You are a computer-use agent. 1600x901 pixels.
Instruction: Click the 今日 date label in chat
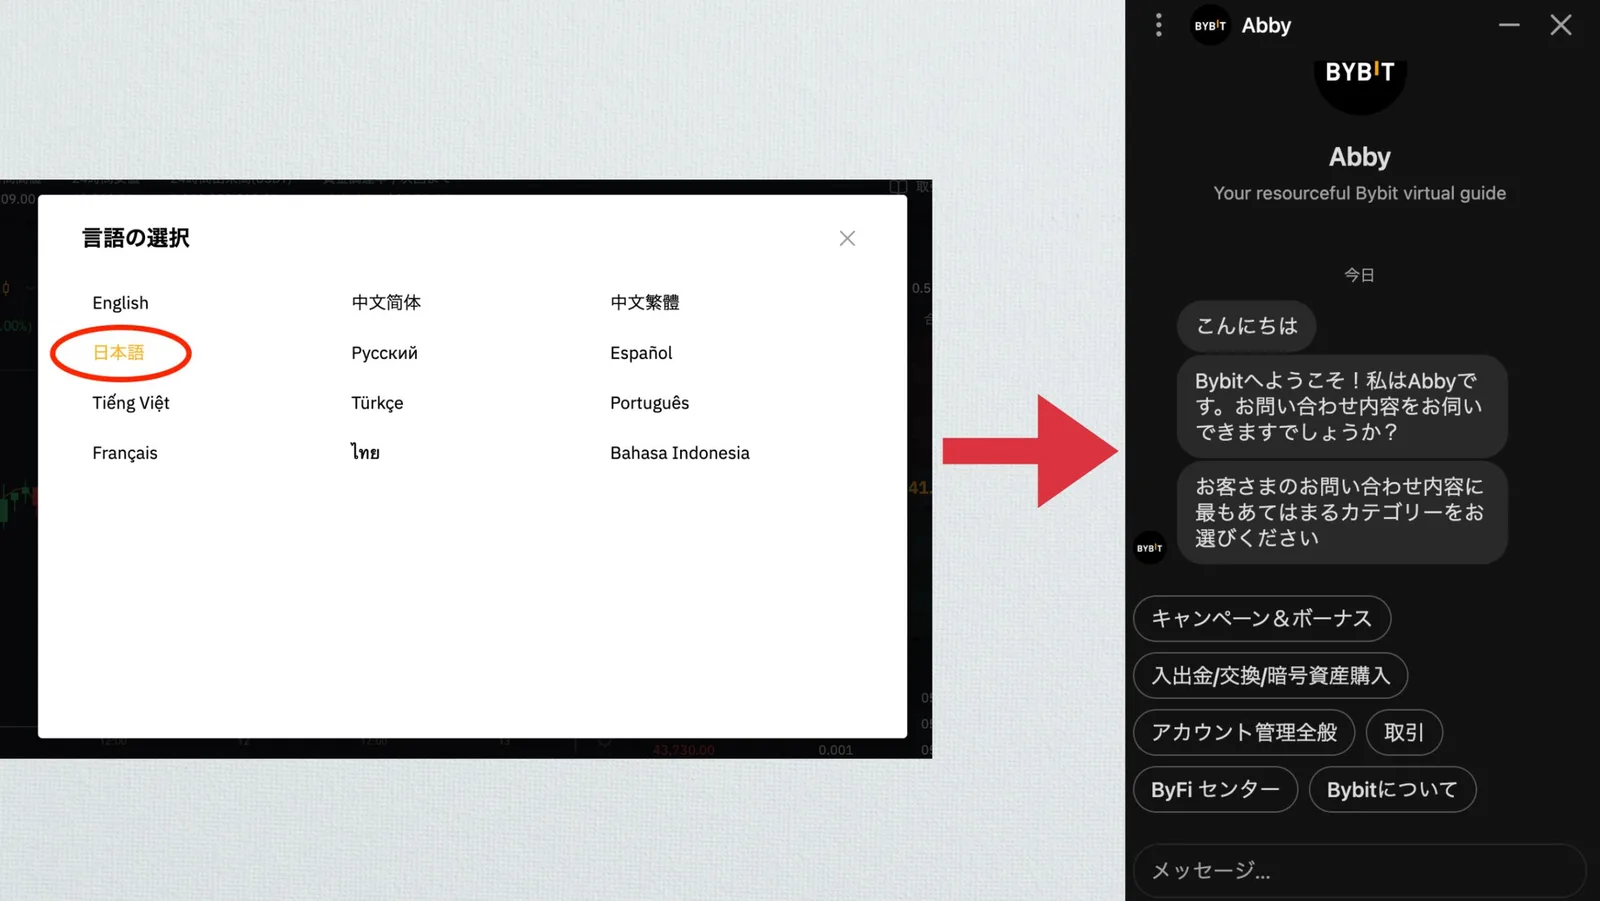(1359, 275)
